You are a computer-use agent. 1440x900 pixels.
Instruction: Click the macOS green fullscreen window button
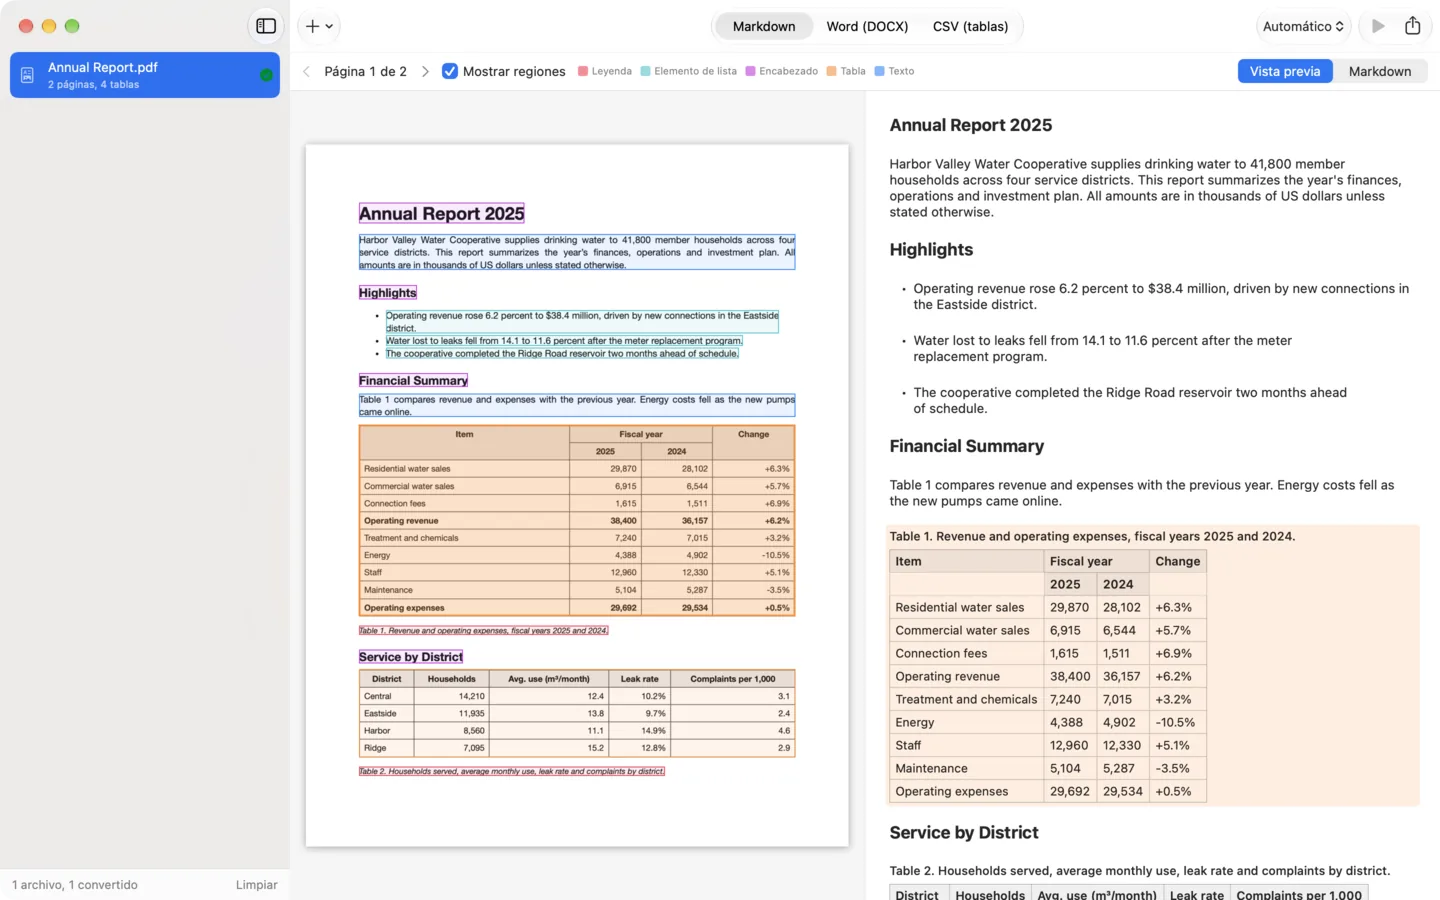click(x=72, y=26)
